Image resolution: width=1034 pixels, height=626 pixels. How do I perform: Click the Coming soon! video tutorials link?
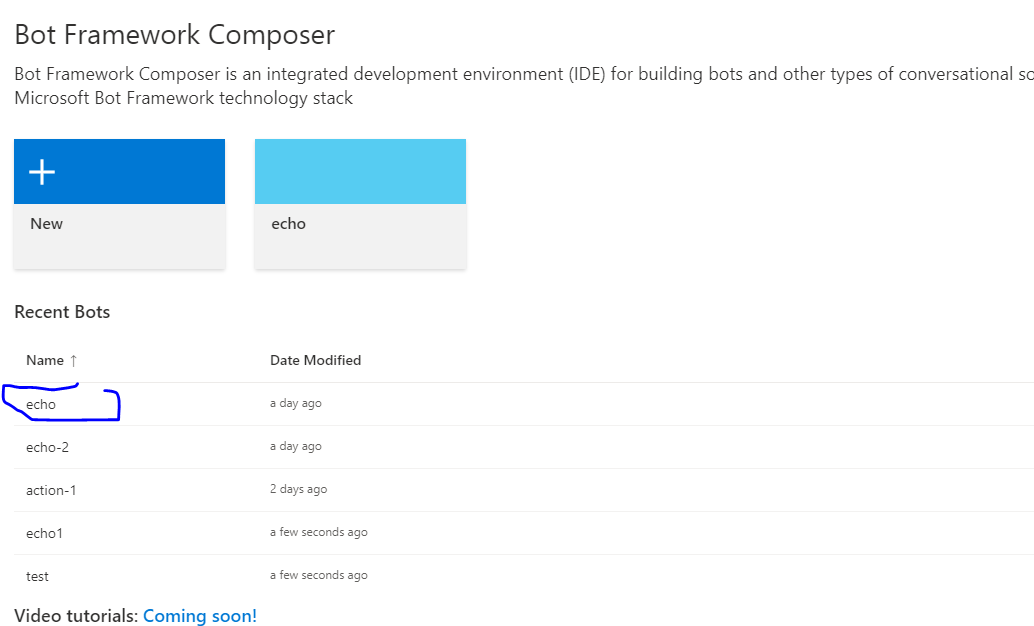[200, 616]
